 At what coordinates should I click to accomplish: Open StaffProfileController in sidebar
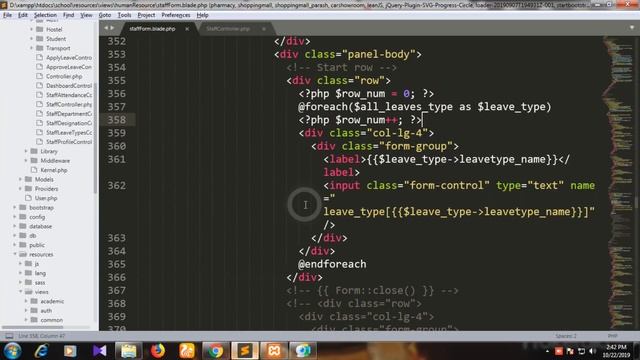pyautogui.click(x=69, y=142)
